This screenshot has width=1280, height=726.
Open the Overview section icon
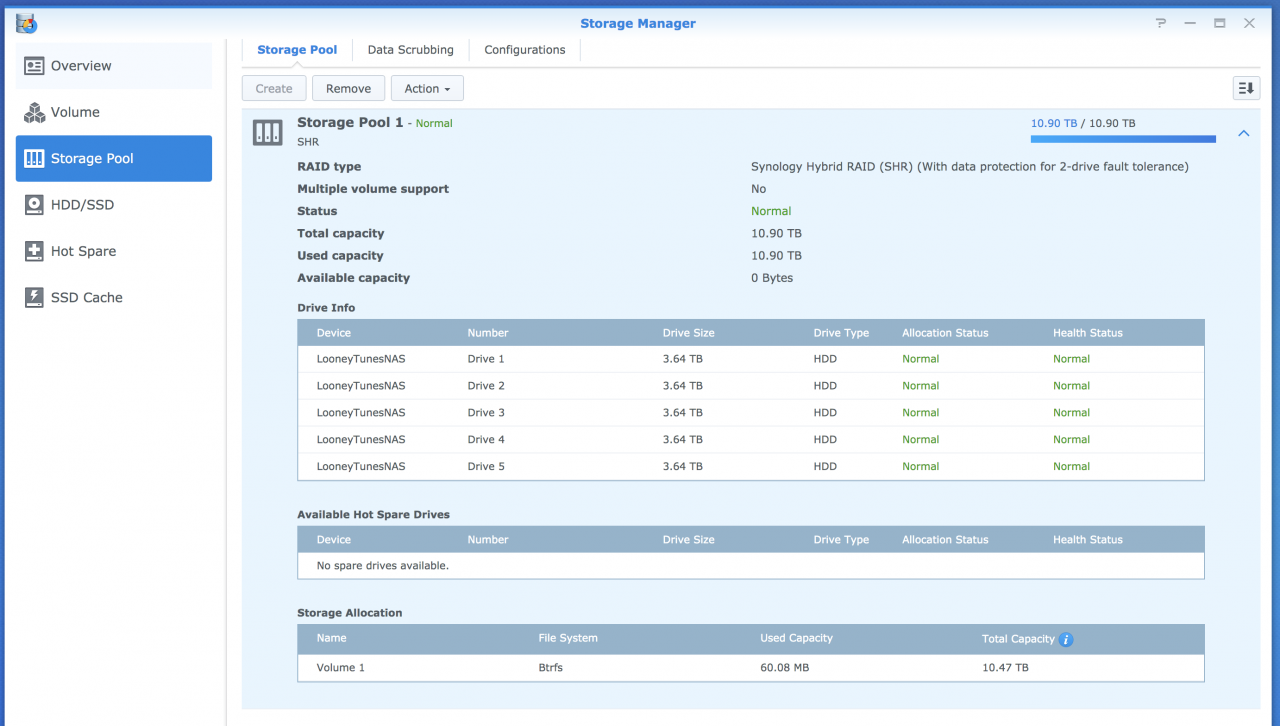pyautogui.click(x=35, y=66)
